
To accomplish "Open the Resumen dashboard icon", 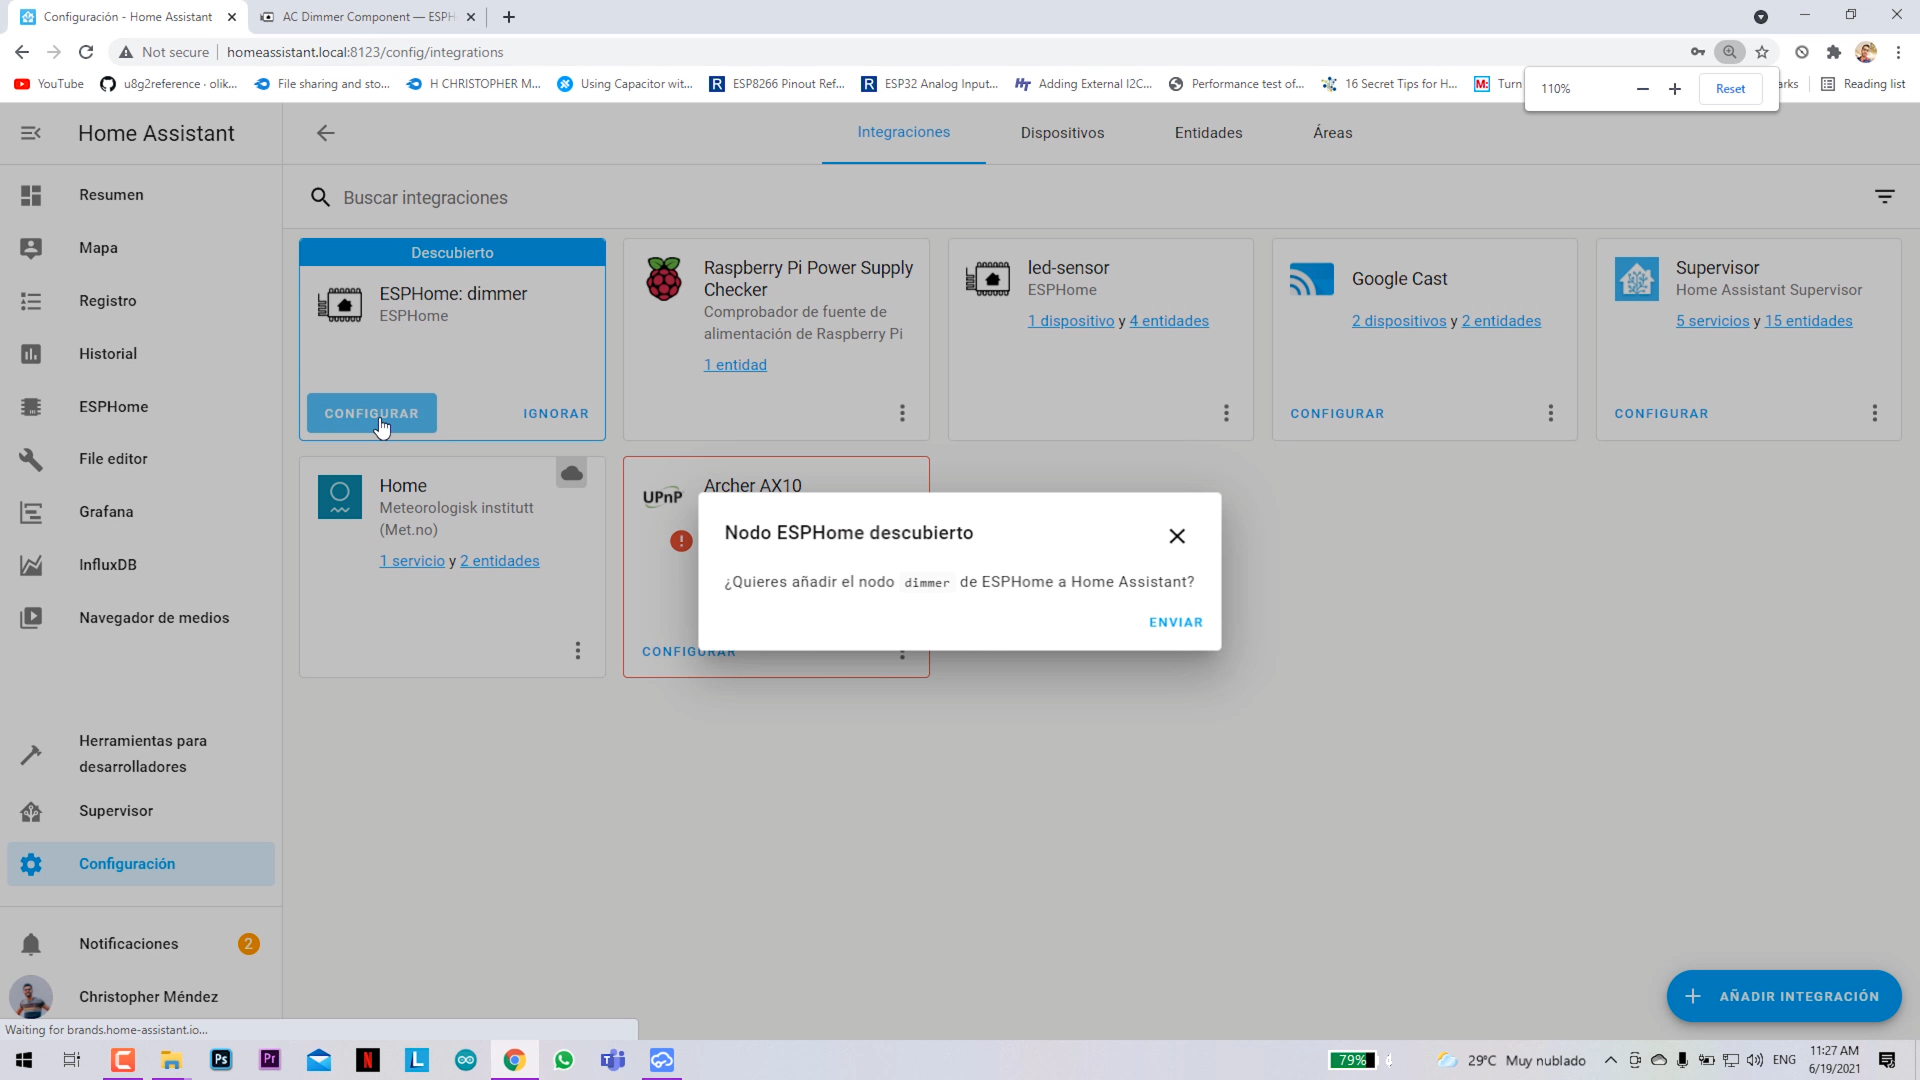I will 31,195.
